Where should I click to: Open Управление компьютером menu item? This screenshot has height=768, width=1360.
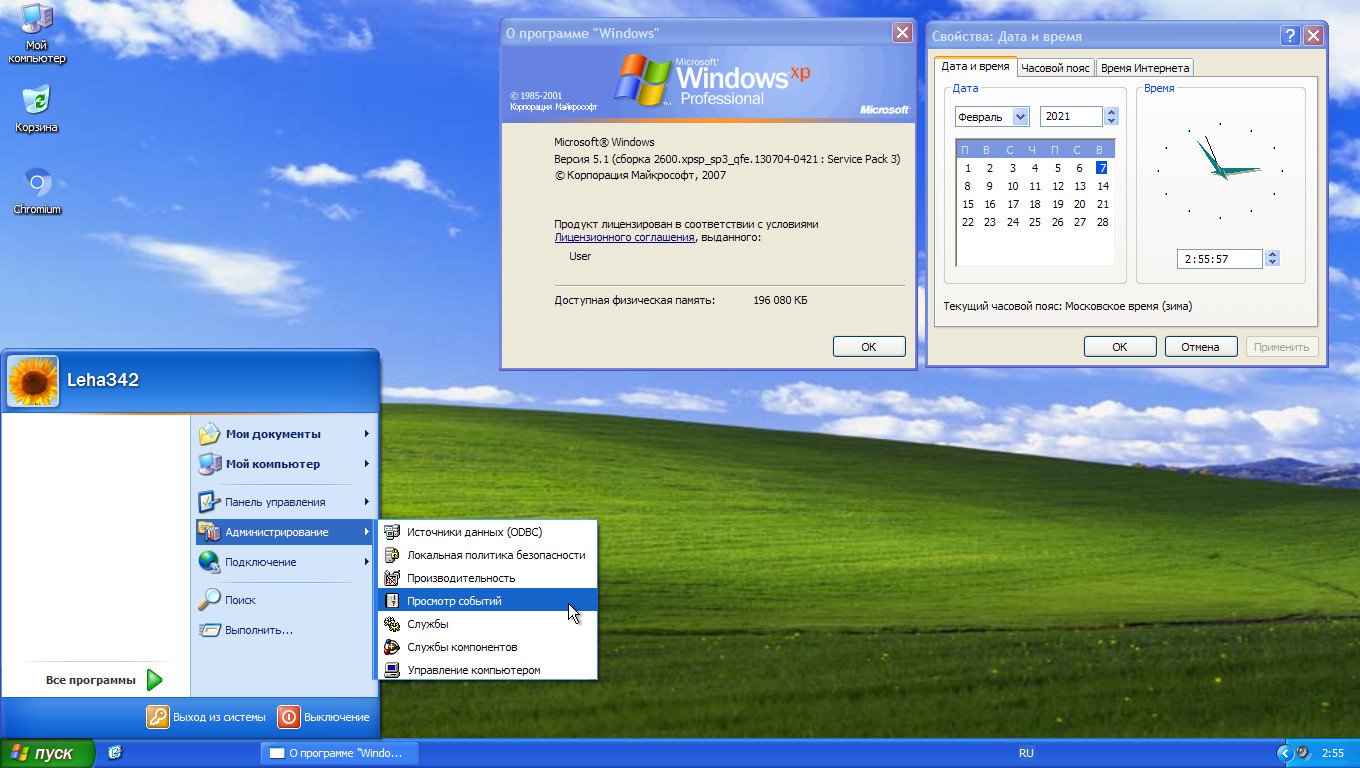(x=473, y=670)
